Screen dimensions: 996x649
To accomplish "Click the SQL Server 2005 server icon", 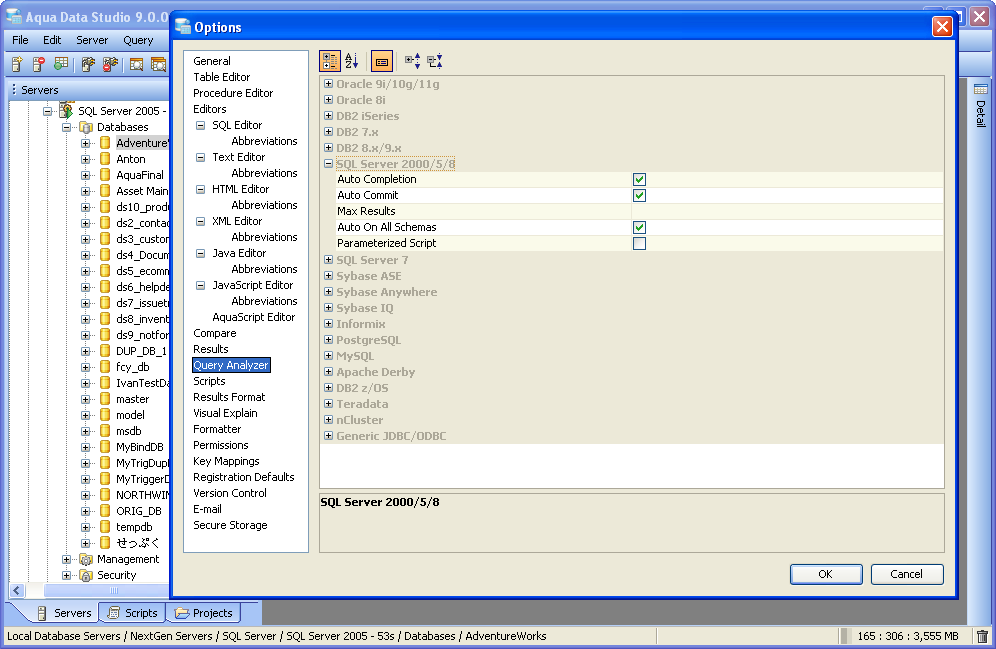I will 66,110.
